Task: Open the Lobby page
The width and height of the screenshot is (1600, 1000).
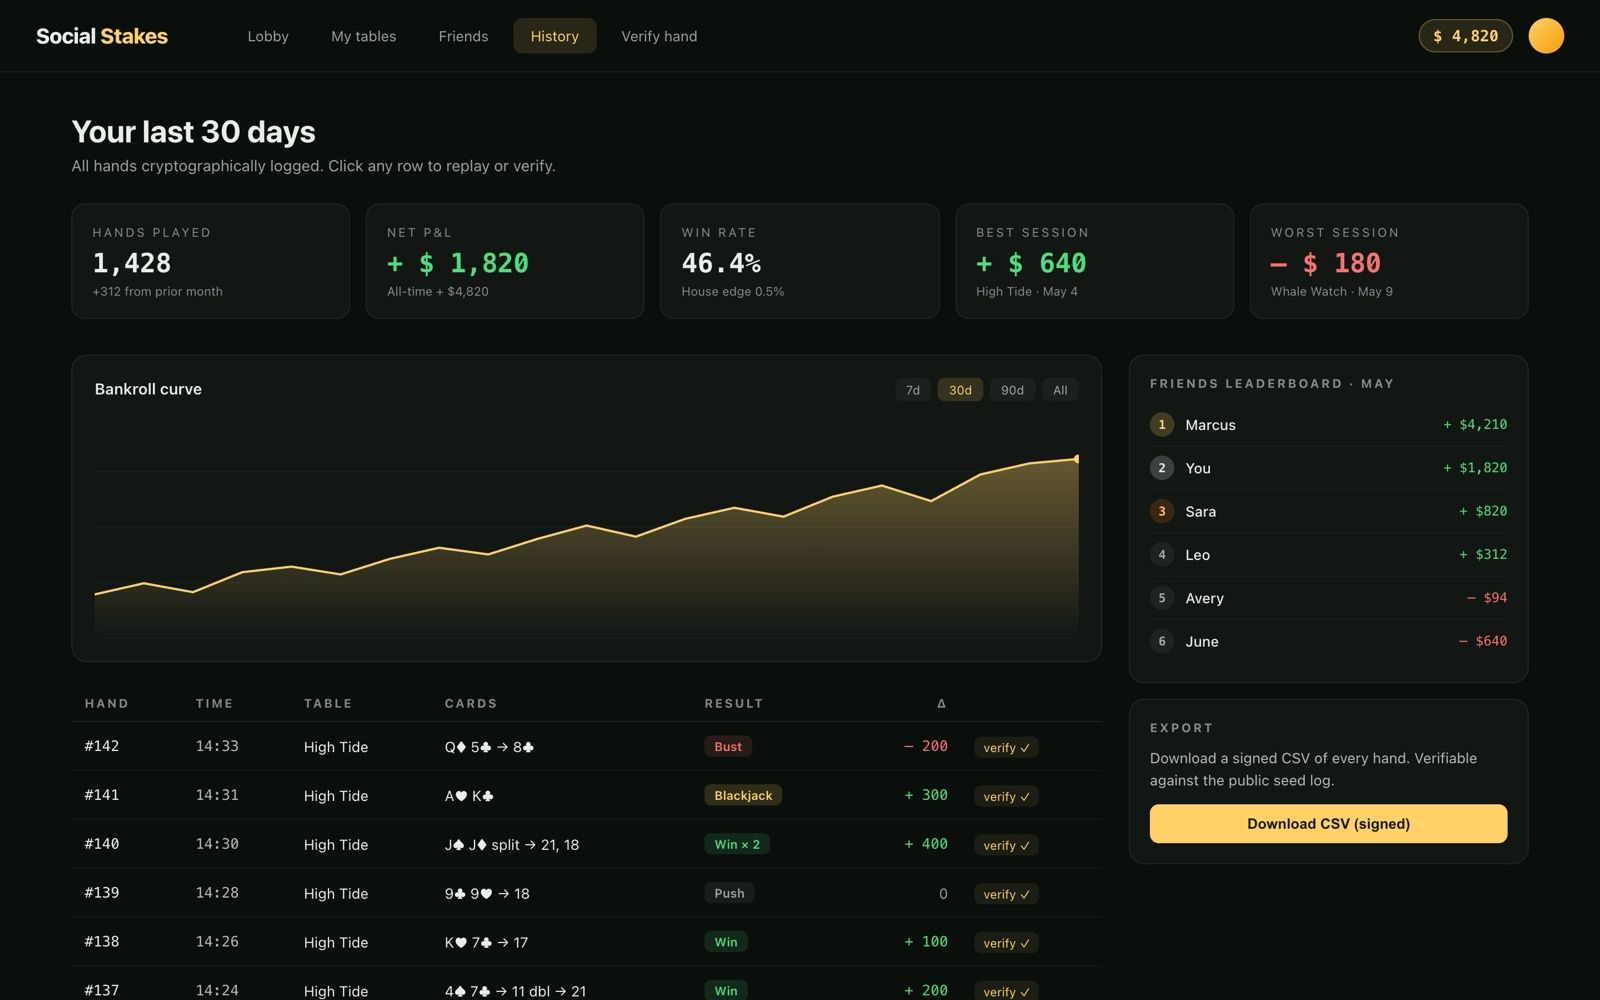Action: 268,36
